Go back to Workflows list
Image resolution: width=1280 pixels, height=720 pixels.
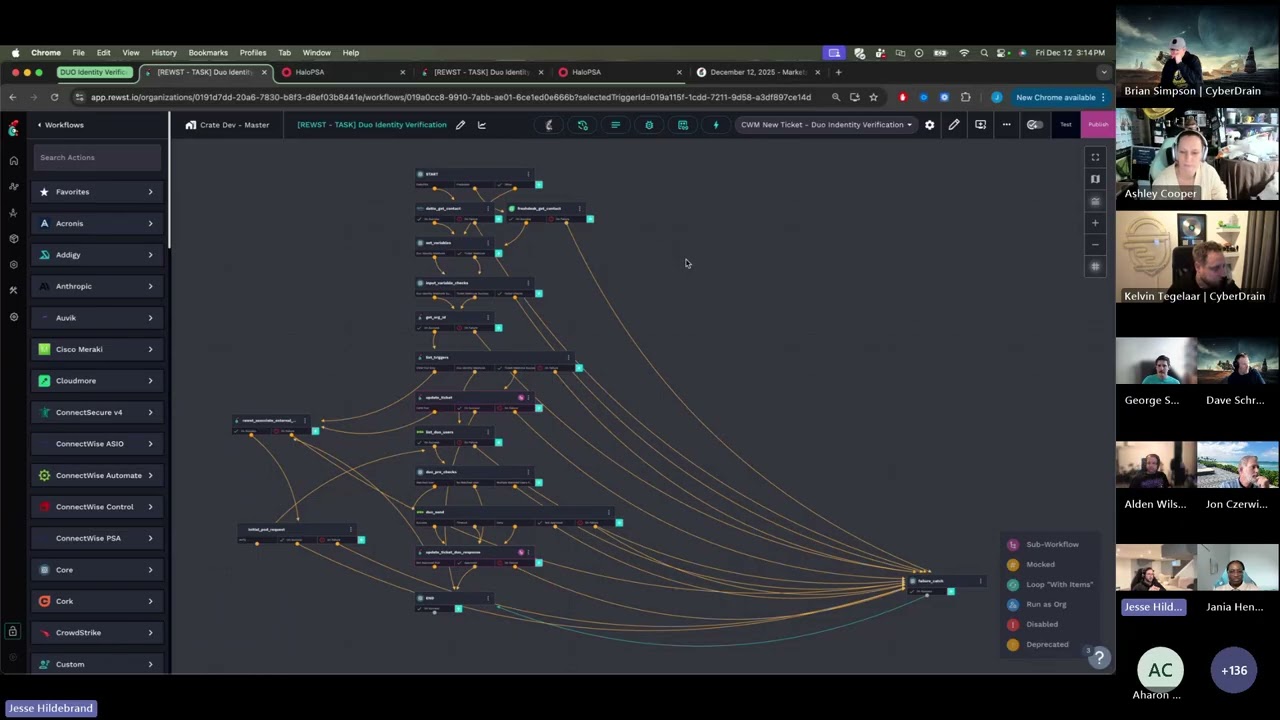(x=60, y=125)
